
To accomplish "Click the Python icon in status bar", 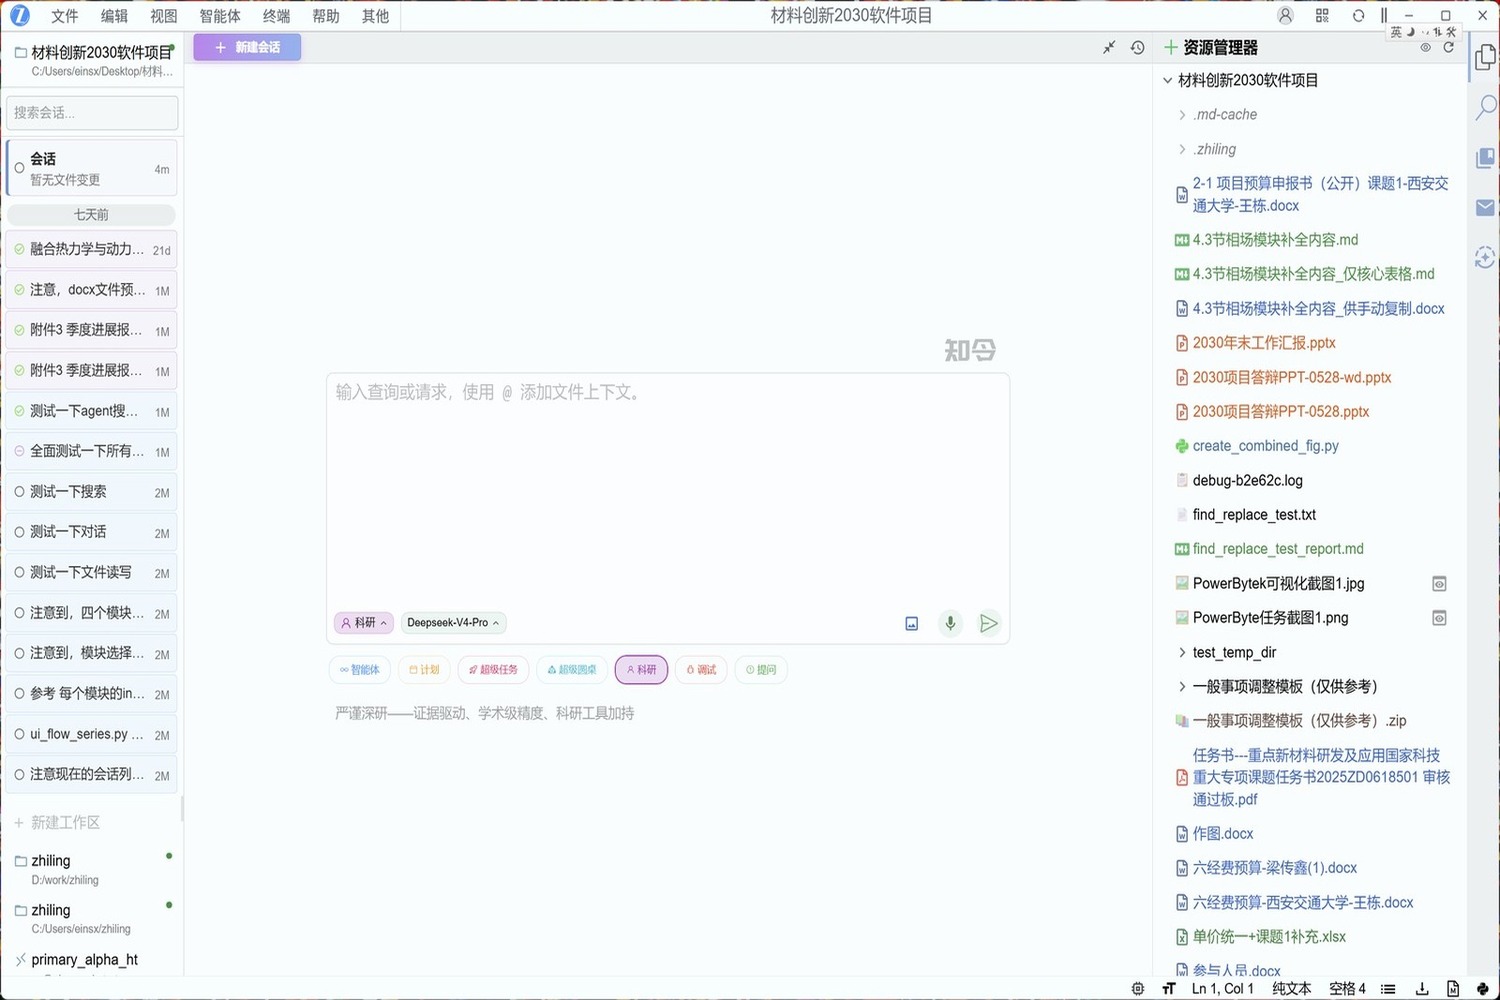I will pos(1482,989).
